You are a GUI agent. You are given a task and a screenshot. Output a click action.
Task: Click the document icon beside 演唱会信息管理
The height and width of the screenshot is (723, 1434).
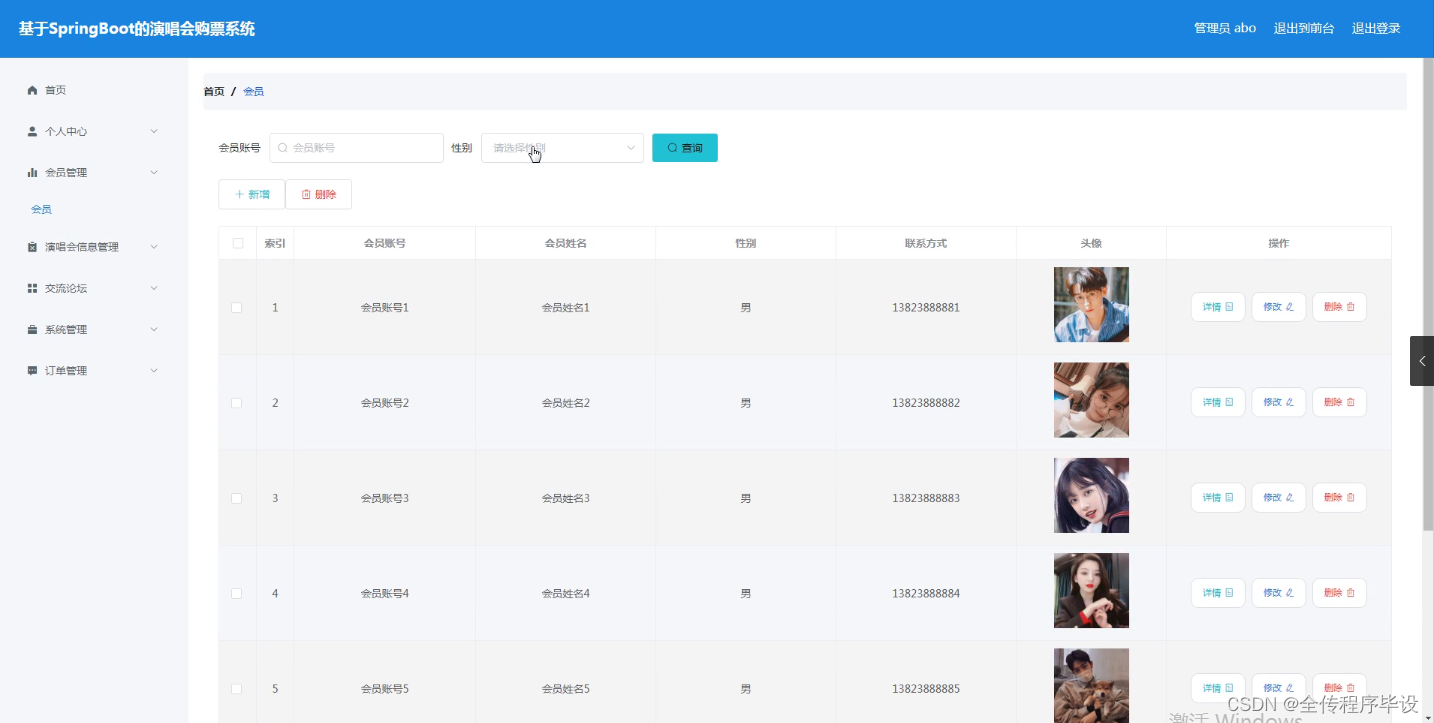(x=31, y=246)
